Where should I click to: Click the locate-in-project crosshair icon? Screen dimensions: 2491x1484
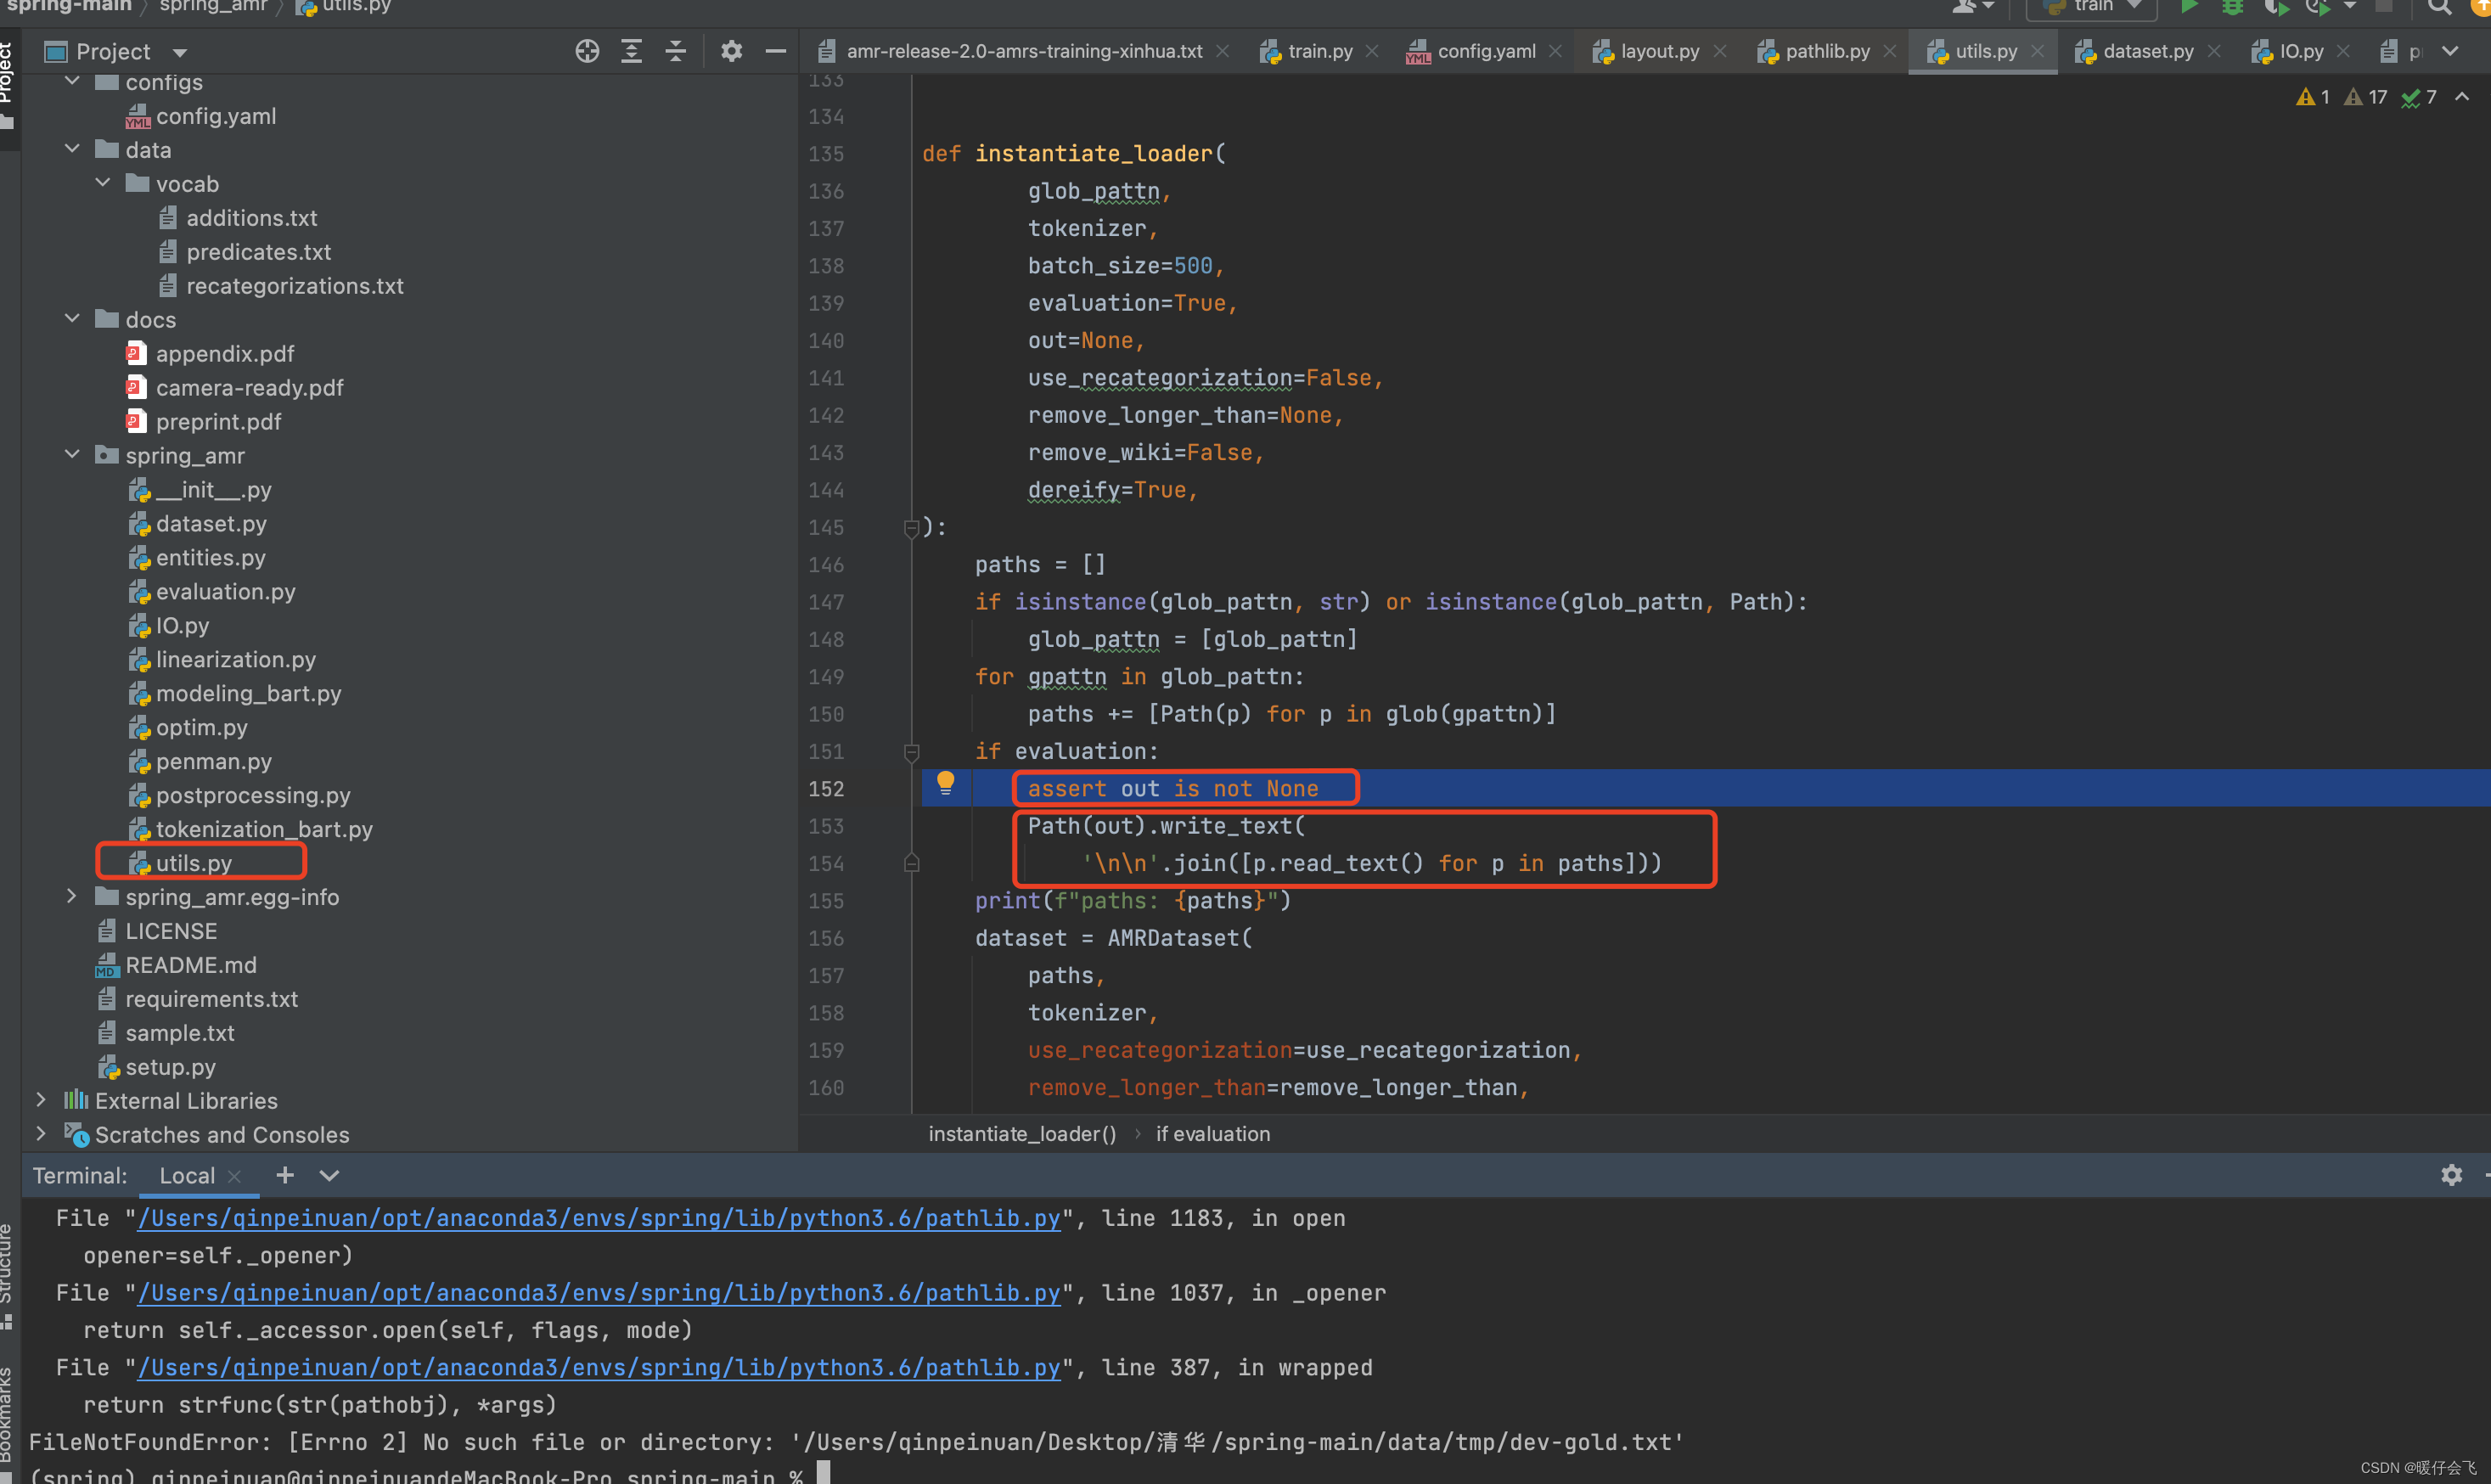pyautogui.click(x=587, y=51)
